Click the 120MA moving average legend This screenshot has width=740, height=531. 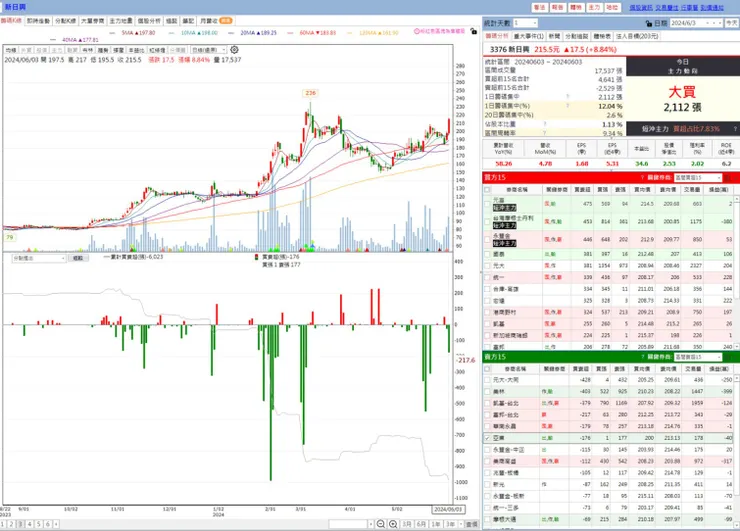pyautogui.click(x=378, y=33)
